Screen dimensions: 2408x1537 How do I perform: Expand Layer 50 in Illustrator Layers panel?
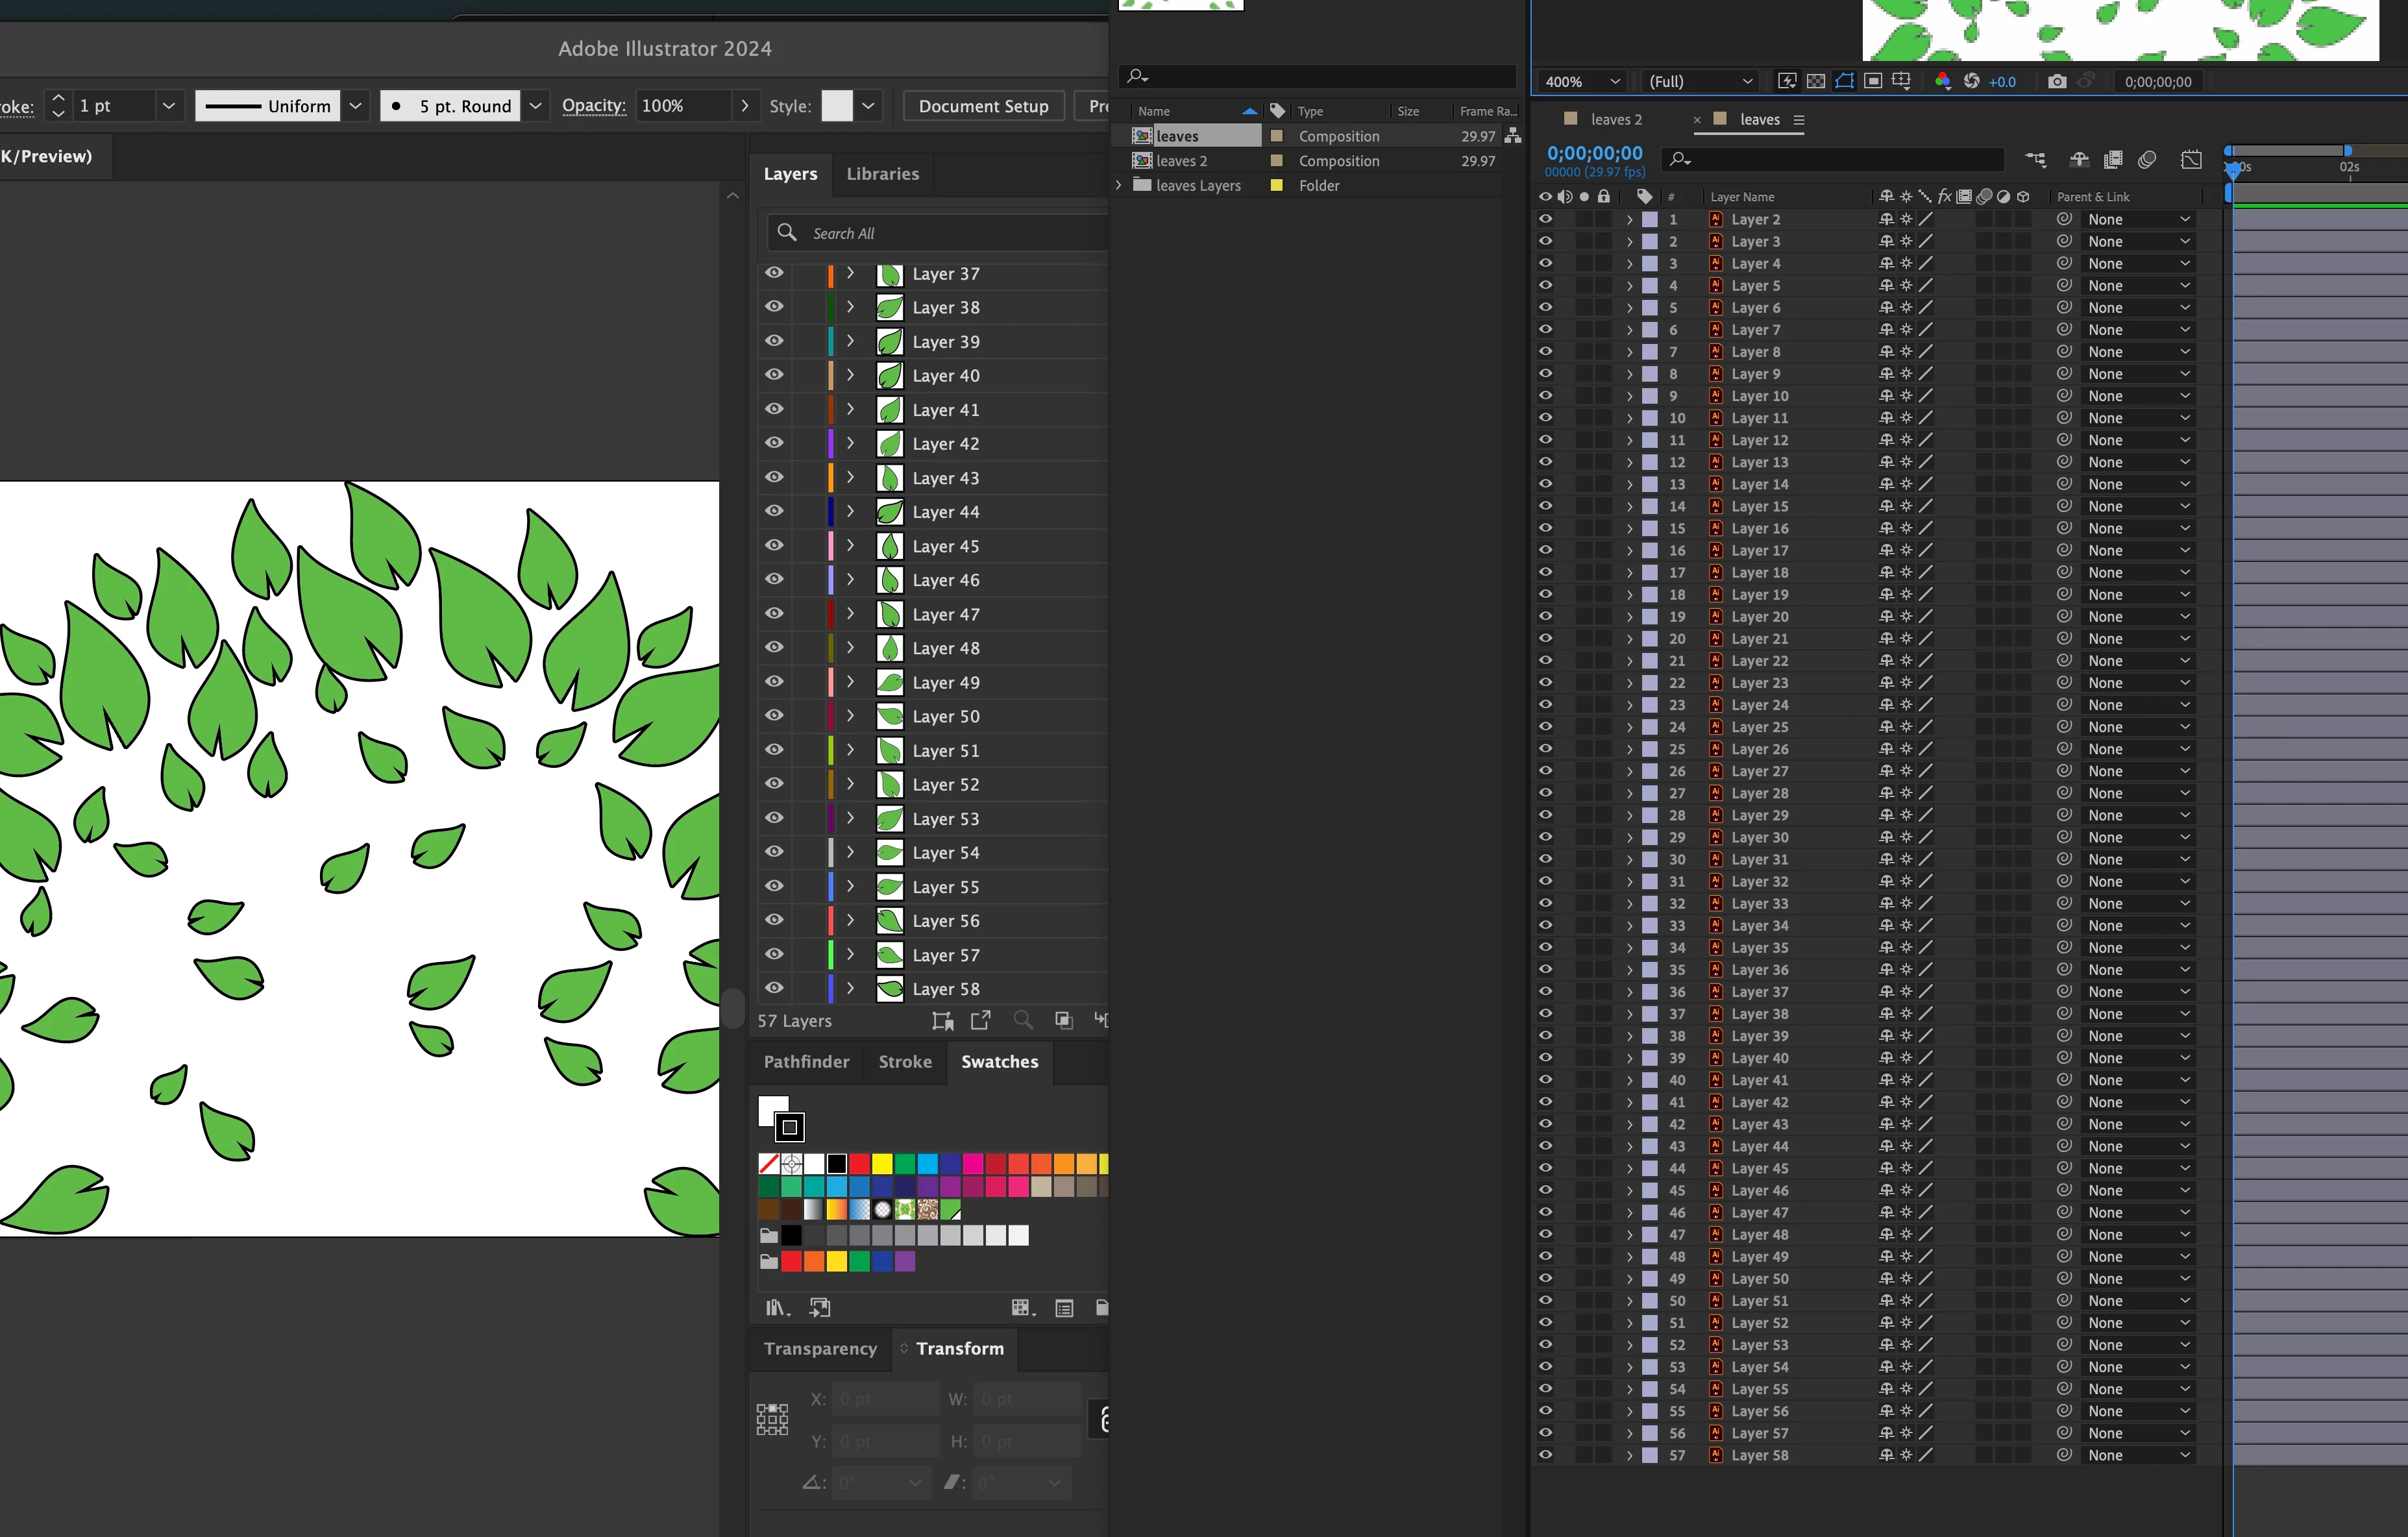pos(850,716)
